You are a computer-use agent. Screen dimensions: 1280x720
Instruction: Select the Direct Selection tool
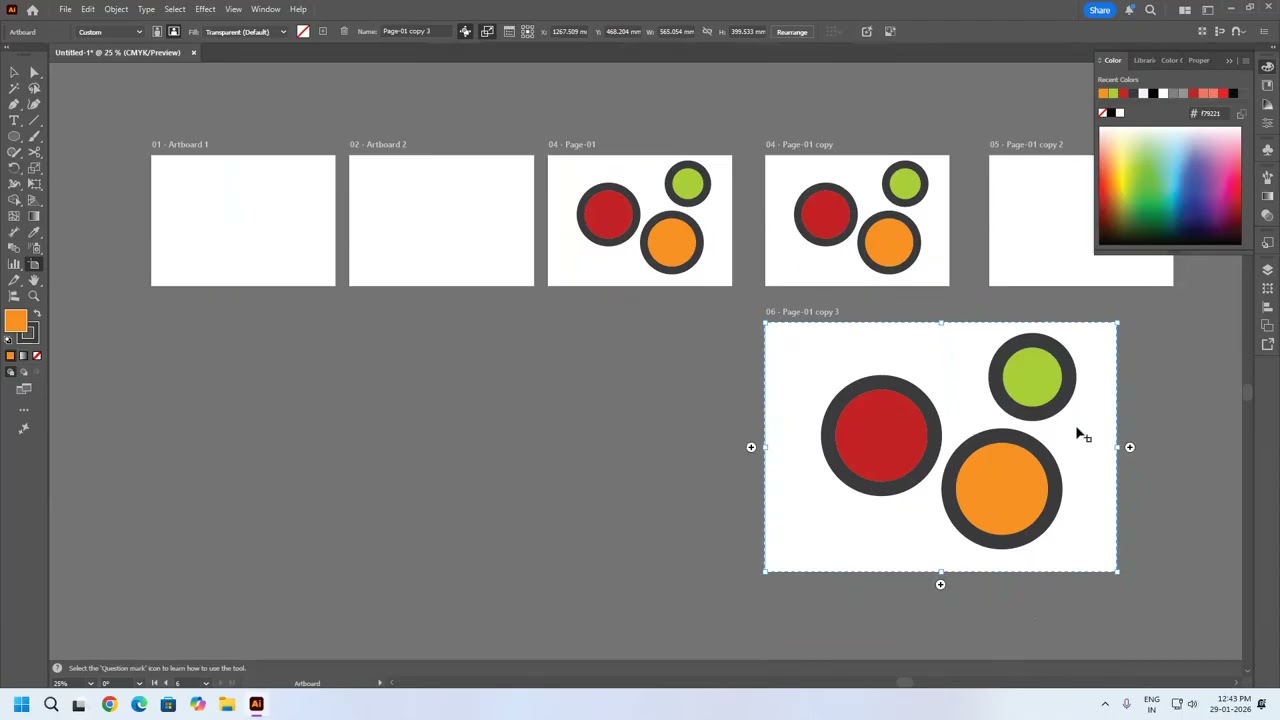(x=34, y=72)
